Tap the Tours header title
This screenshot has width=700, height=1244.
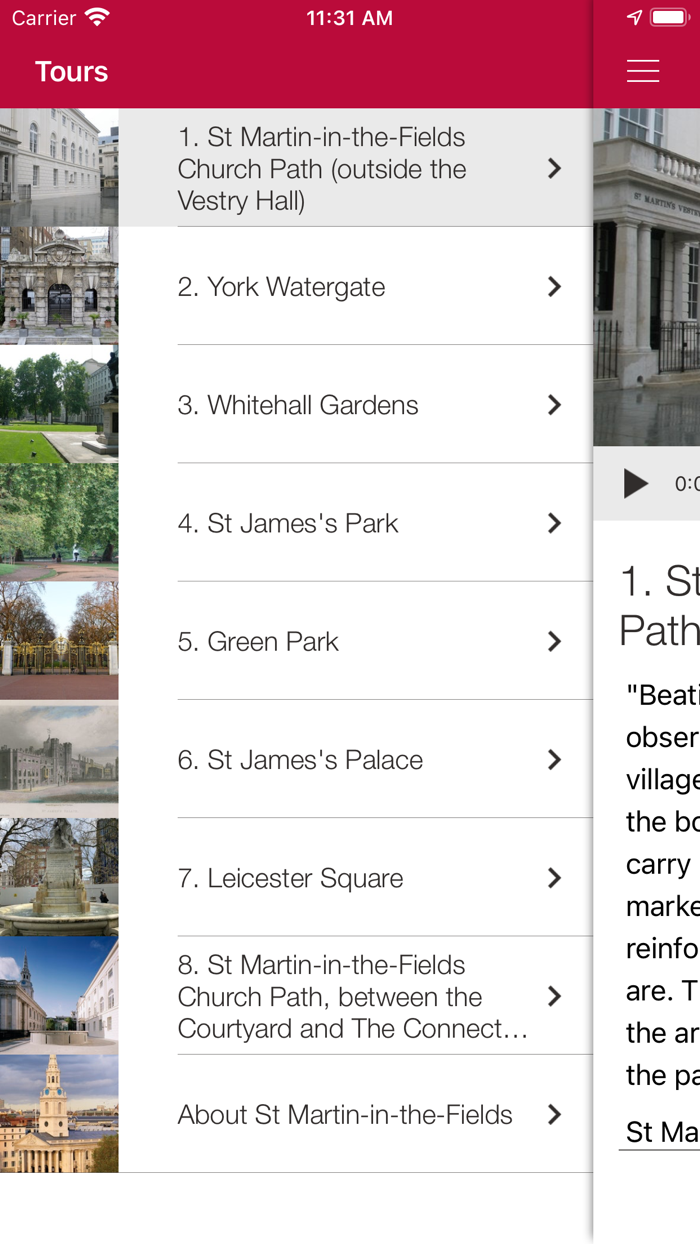[71, 72]
